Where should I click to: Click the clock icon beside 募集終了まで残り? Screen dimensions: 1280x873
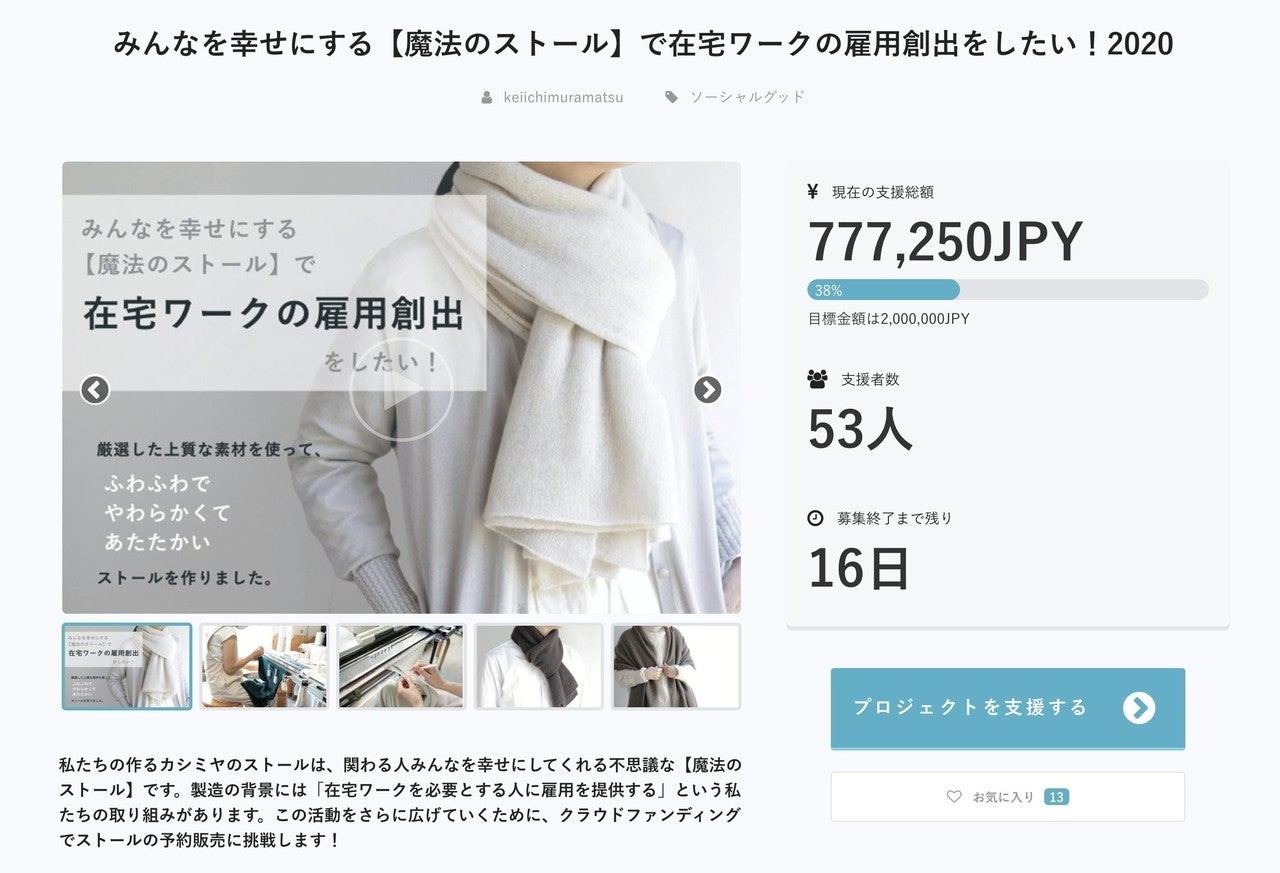click(x=815, y=518)
